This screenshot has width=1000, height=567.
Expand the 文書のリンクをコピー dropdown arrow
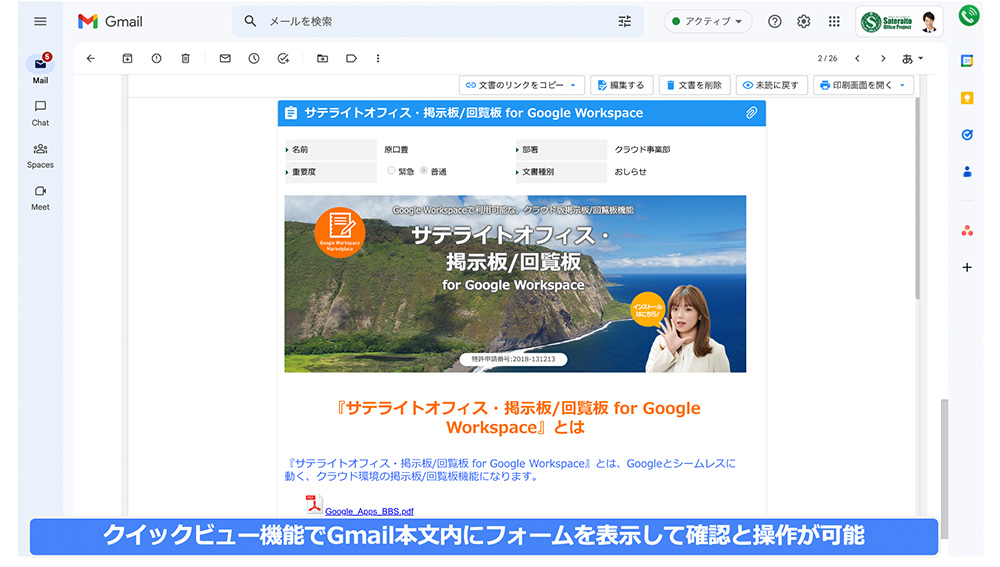pos(573,85)
